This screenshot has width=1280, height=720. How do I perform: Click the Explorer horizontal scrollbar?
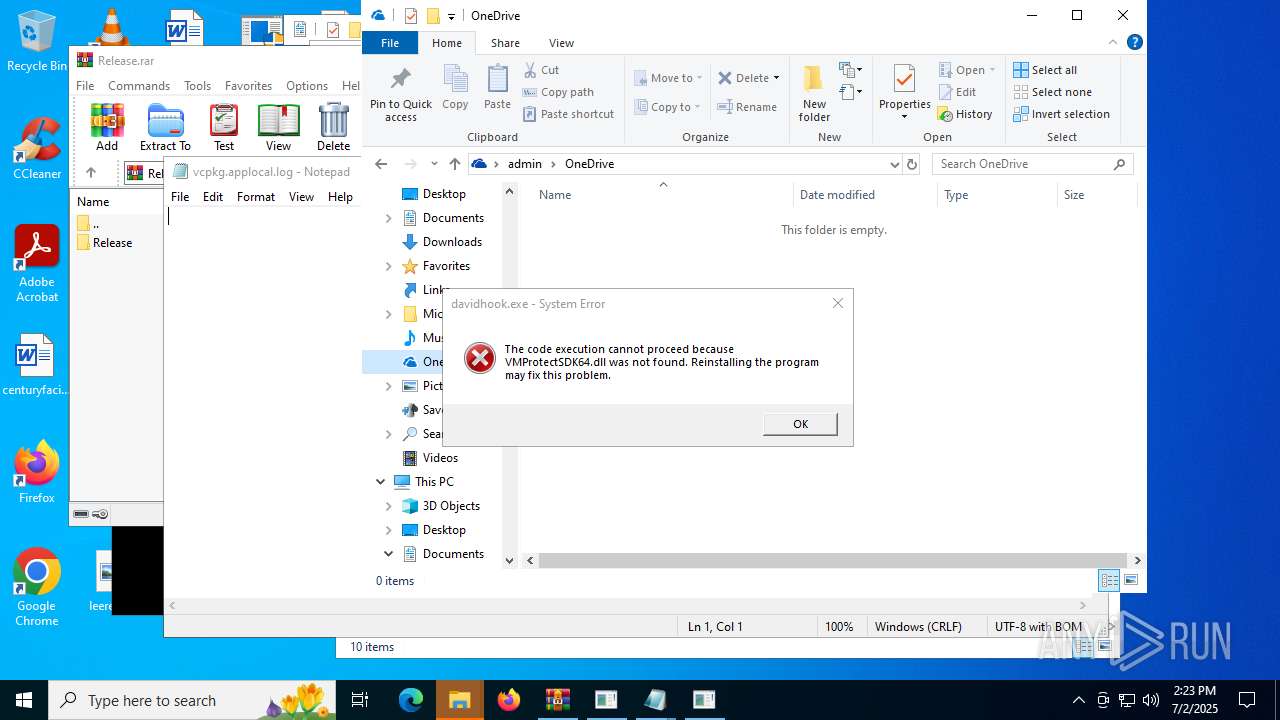(834, 561)
